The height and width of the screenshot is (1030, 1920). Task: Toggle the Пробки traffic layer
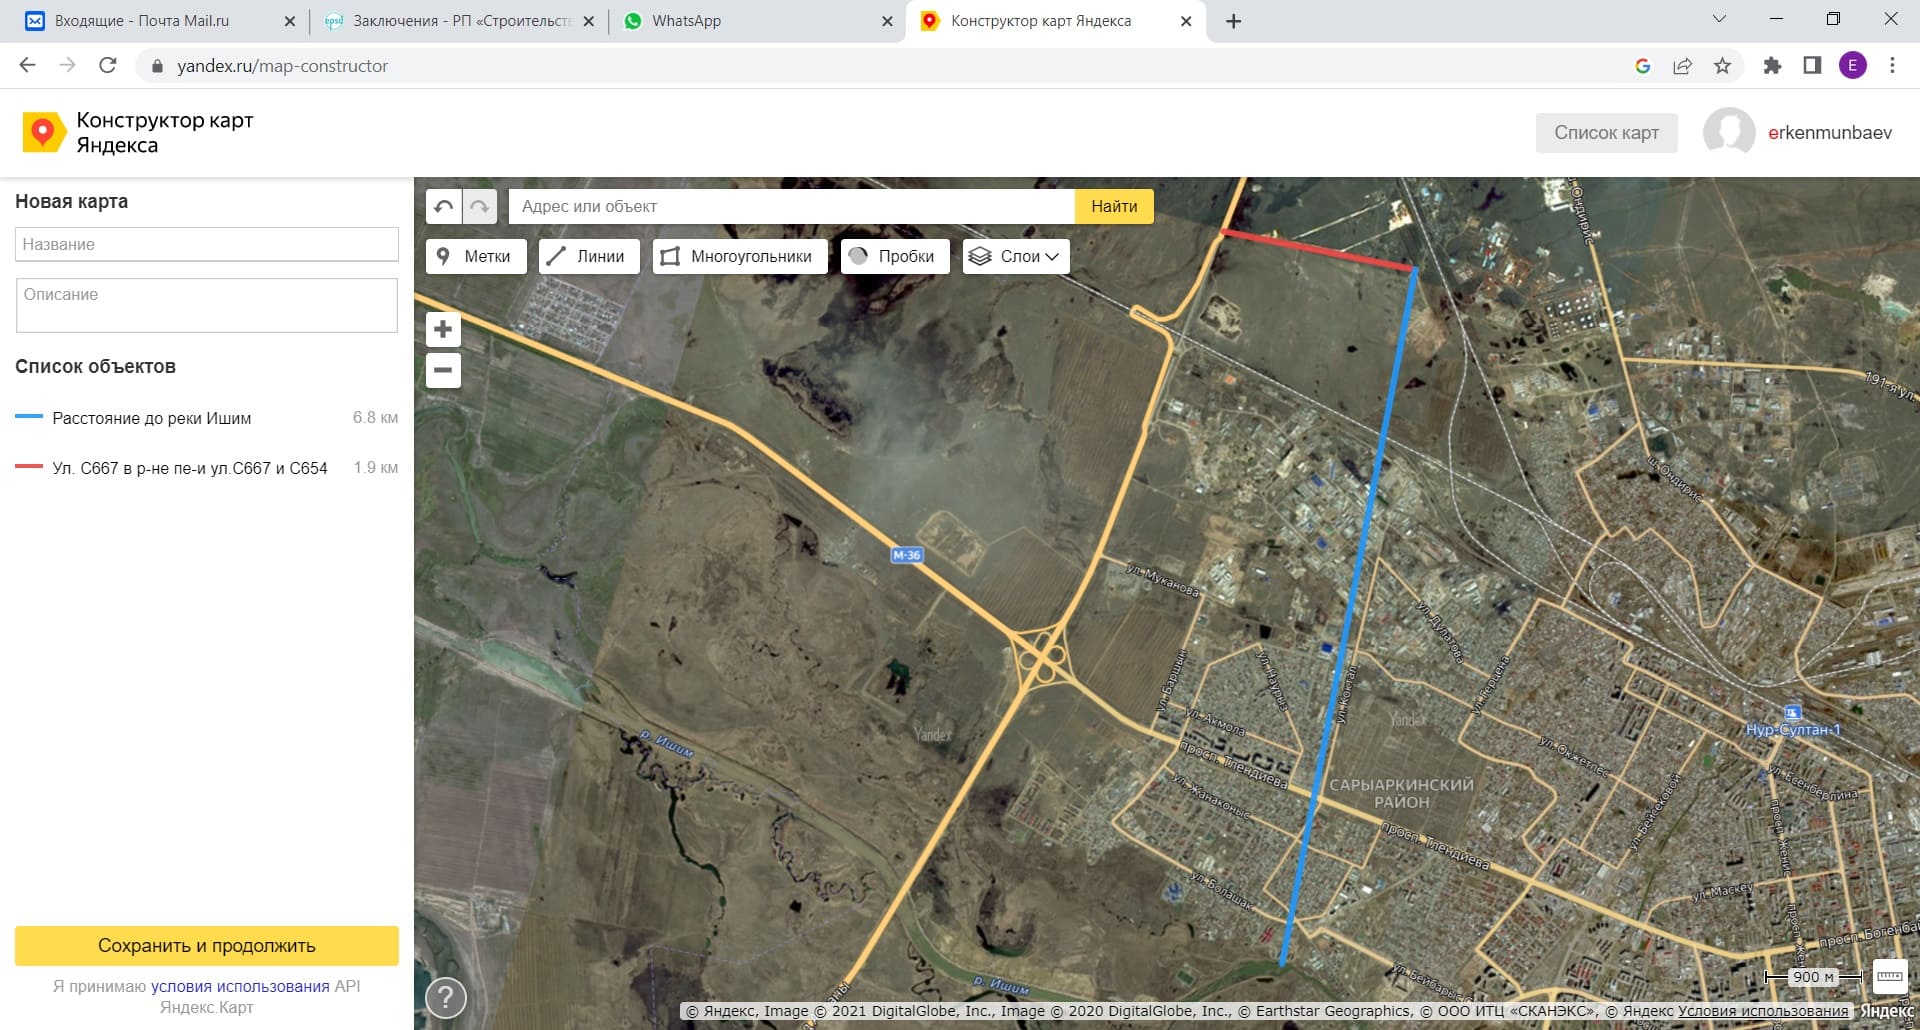[892, 256]
